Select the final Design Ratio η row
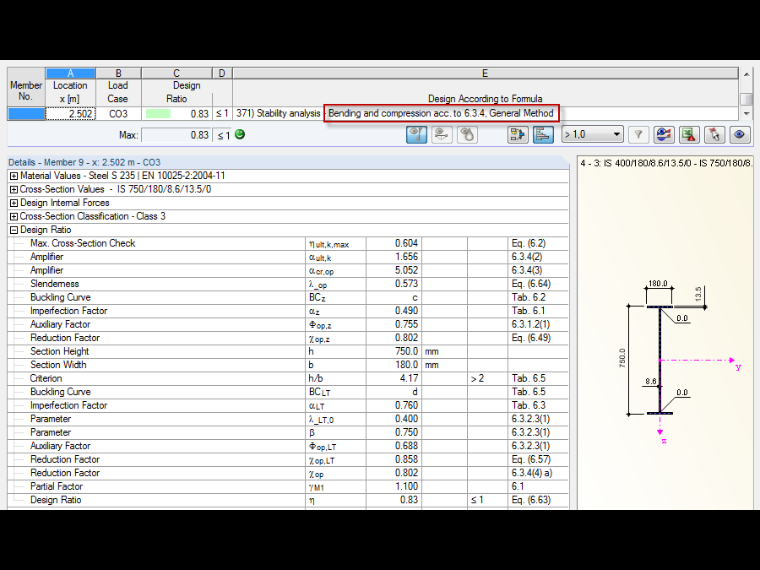Viewport: 760px width, 570px height. pyautogui.click(x=288, y=500)
